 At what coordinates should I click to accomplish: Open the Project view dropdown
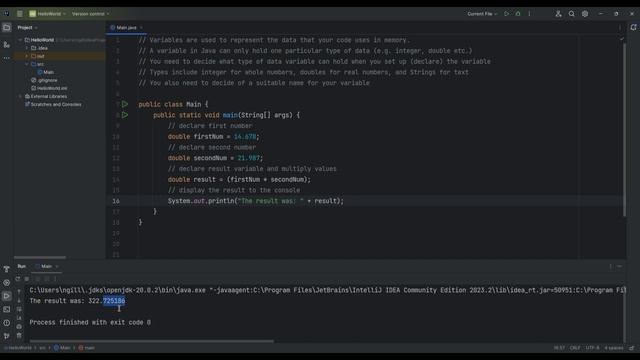point(27,27)
